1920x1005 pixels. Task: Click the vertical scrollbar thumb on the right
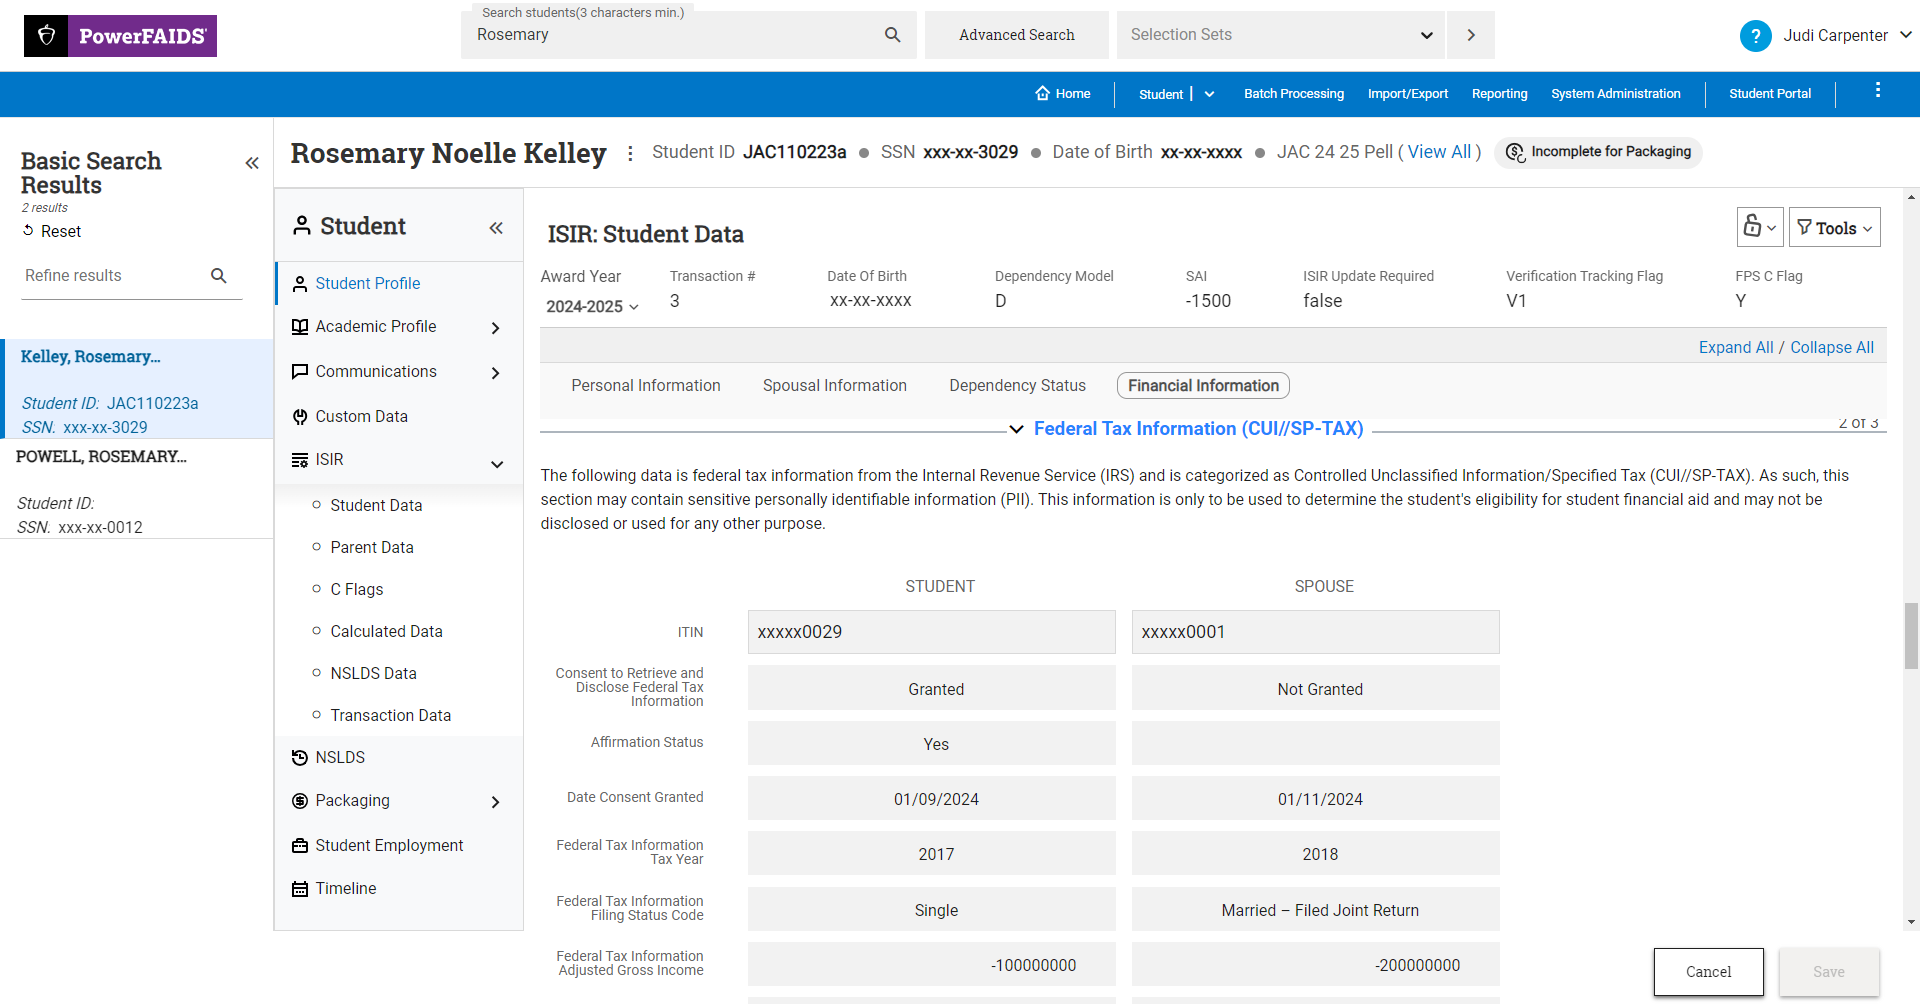tap(1911, 636)
